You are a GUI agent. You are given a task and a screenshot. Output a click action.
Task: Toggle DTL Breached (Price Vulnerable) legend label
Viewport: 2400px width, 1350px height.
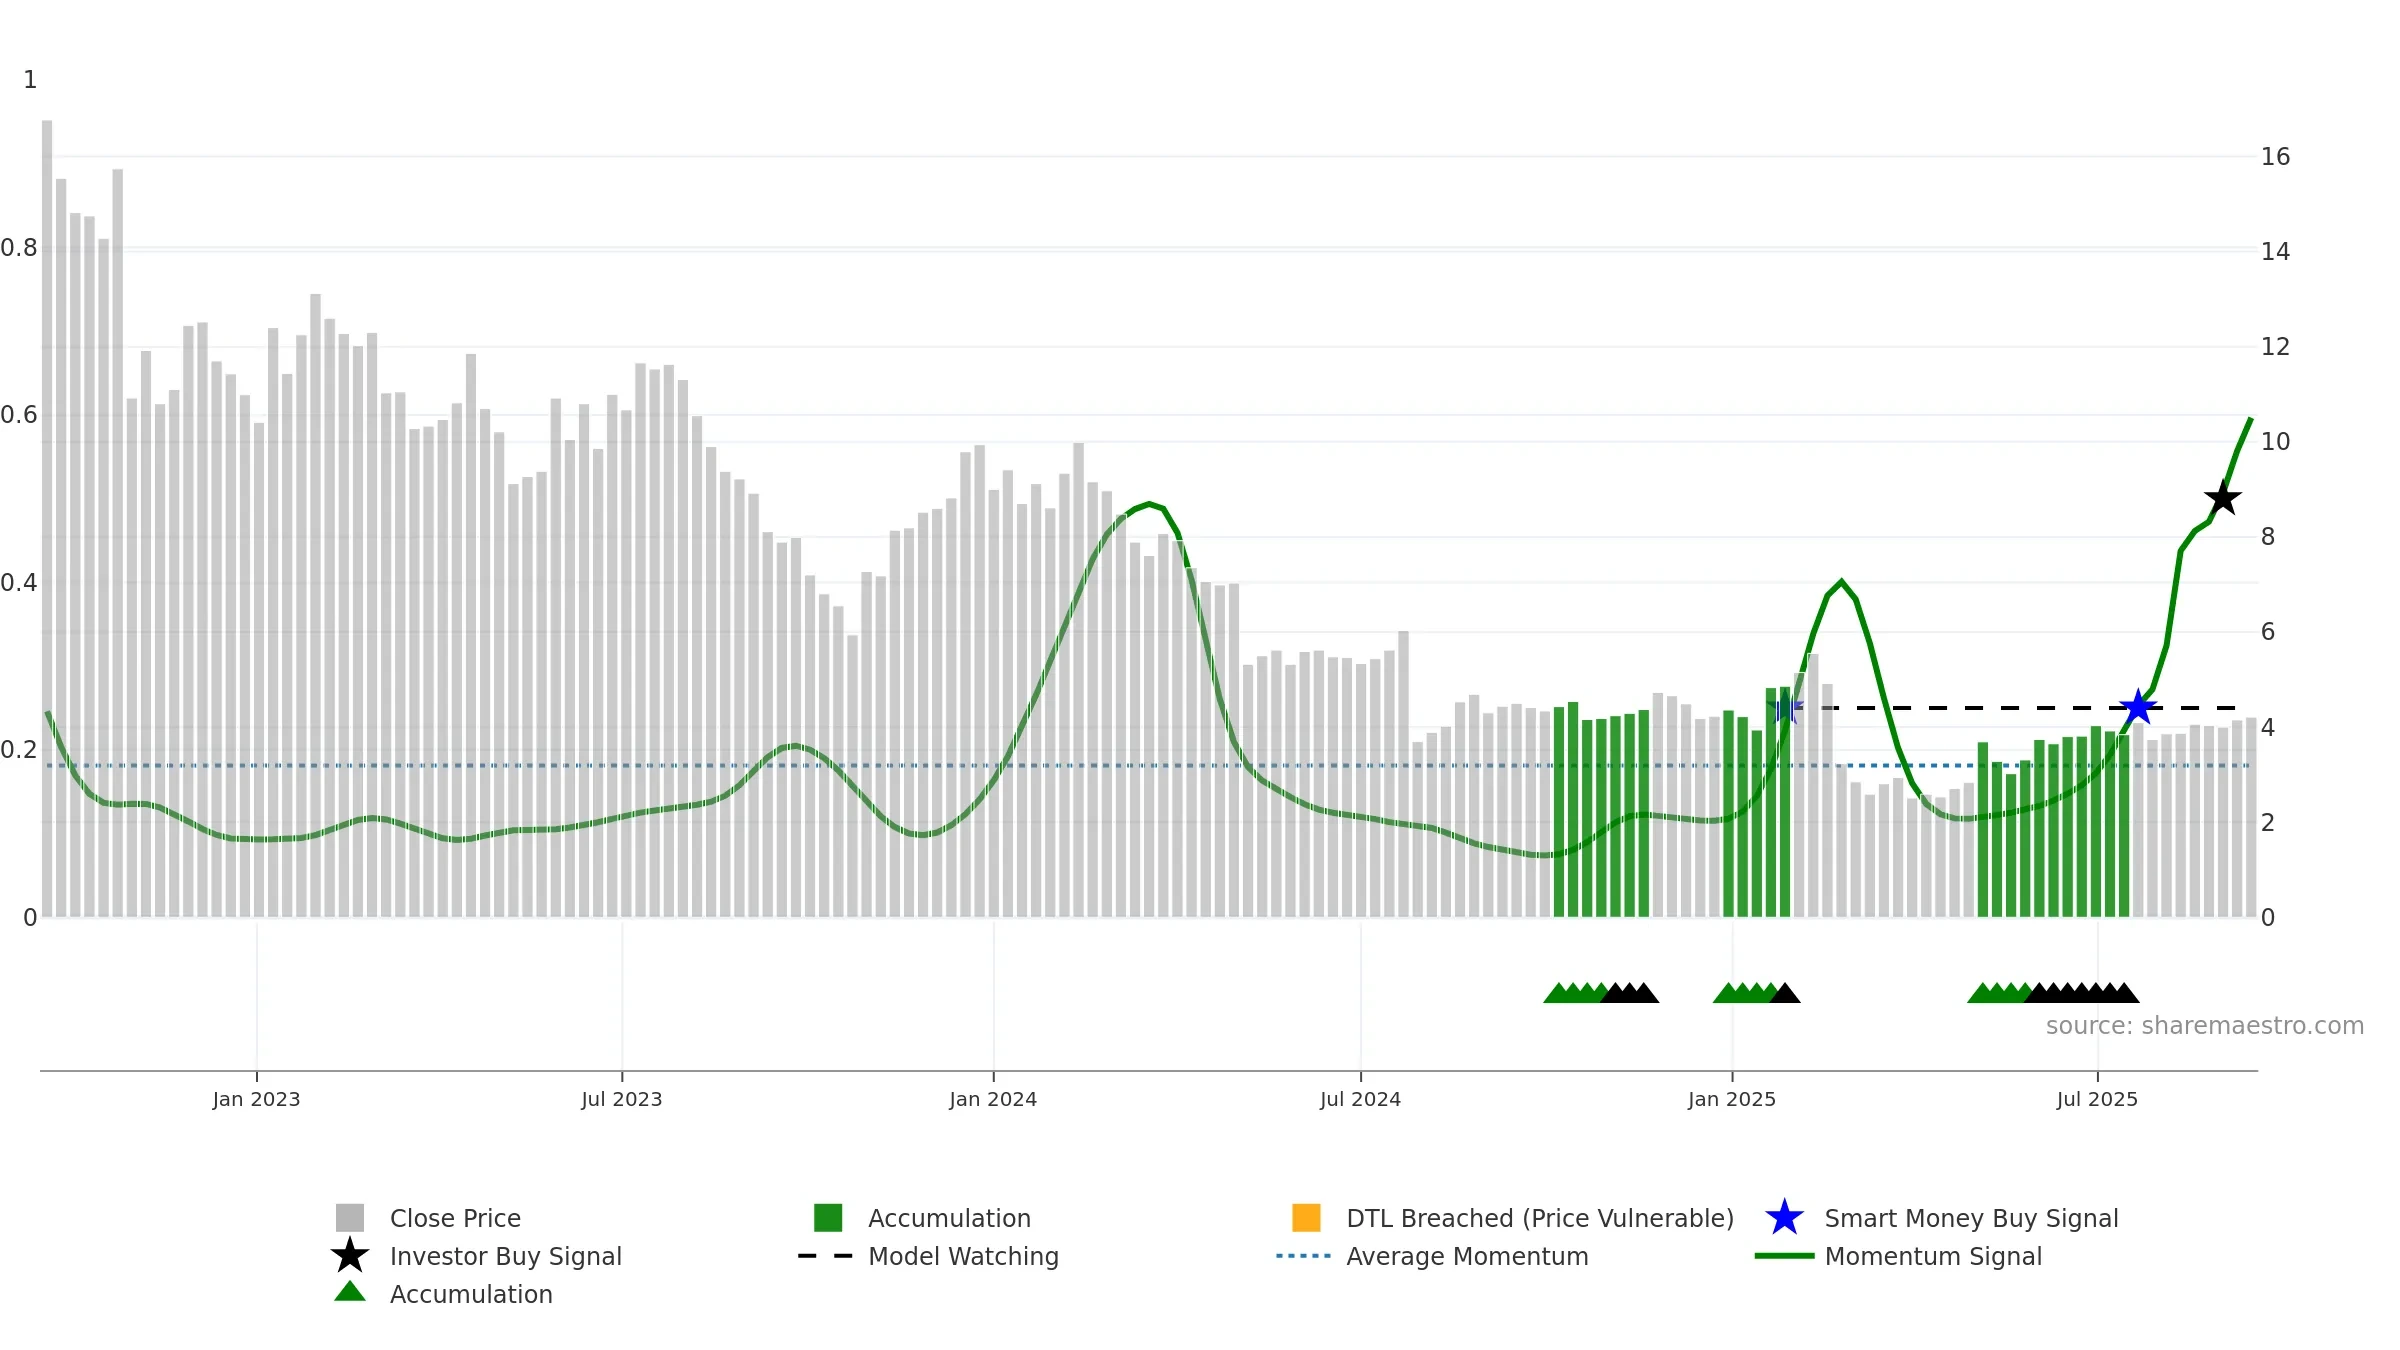(x=1540, y=1218)
